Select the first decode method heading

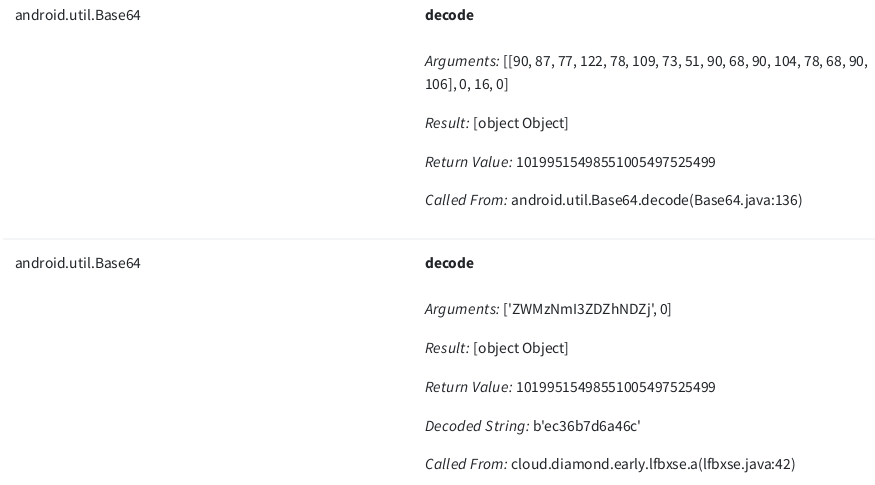pyautogui.click(x=449, y=15)
